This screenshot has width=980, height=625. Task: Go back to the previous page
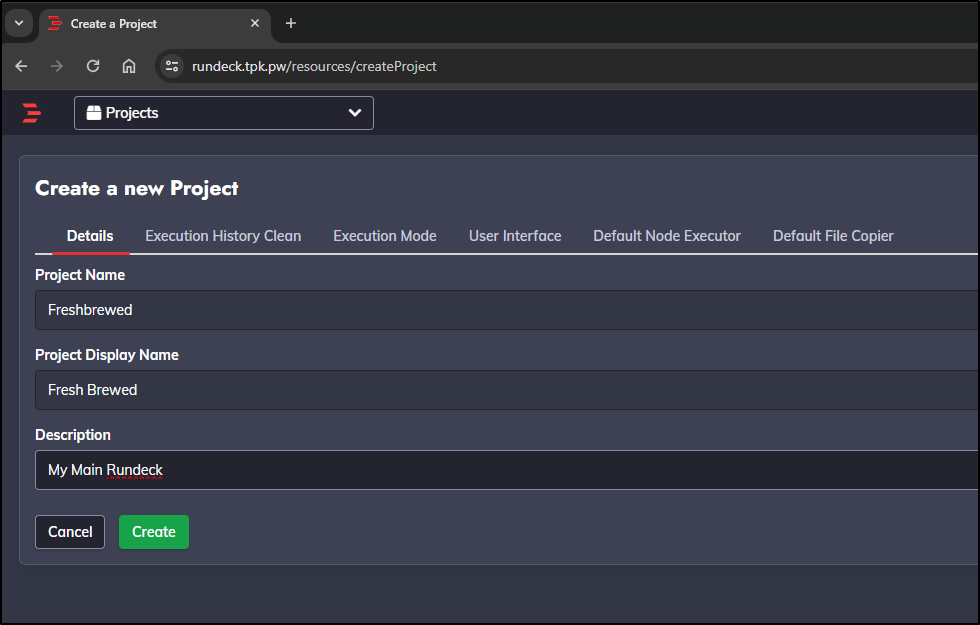[x=21, y=66]
